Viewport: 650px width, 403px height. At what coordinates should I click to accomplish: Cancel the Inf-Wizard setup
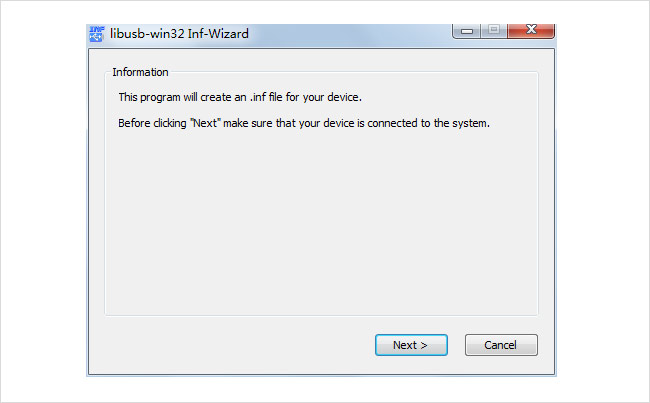pyautogui.click(x=501, y=345)
